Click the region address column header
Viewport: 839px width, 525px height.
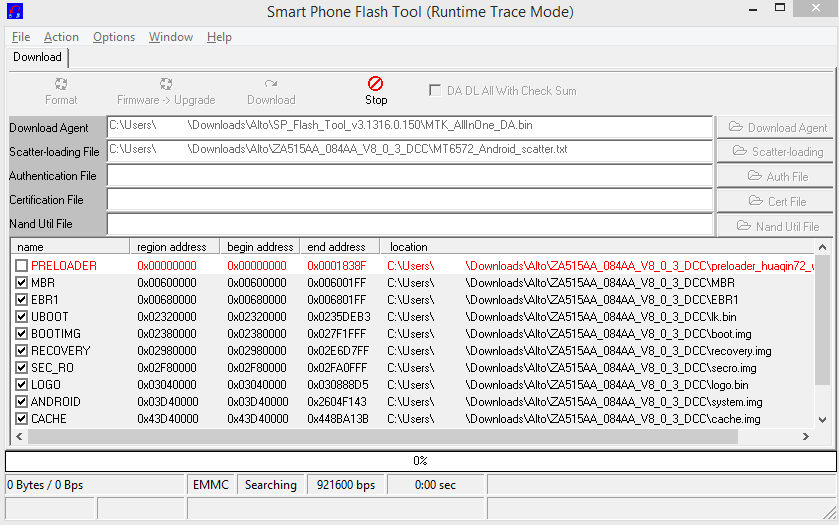[174, 247]
